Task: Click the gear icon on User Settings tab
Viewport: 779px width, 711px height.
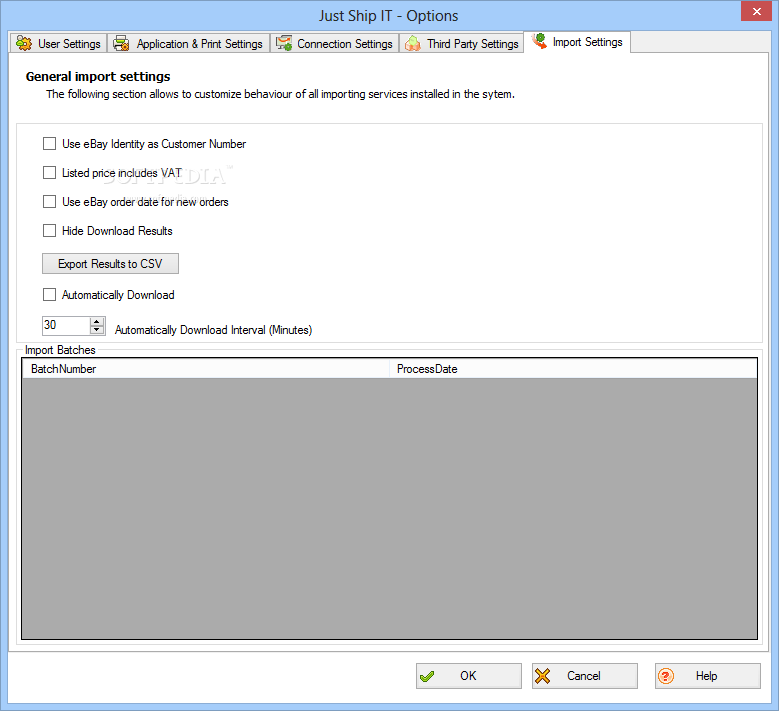Action: tap(23, 44)
